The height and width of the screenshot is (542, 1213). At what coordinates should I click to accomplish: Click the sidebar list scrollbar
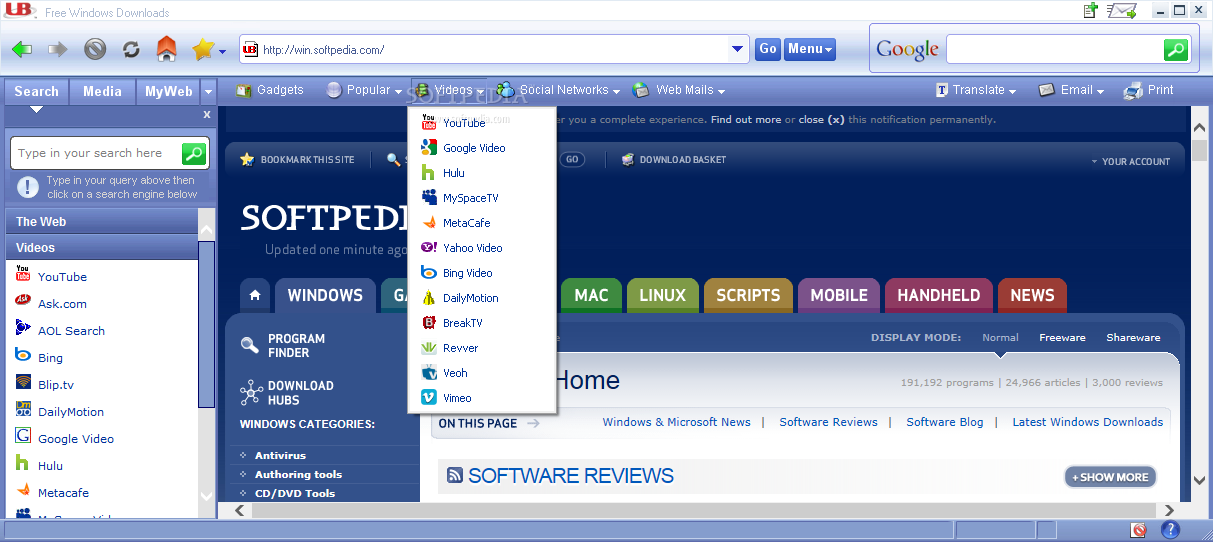pyautogui.click(x=207, y=325)
